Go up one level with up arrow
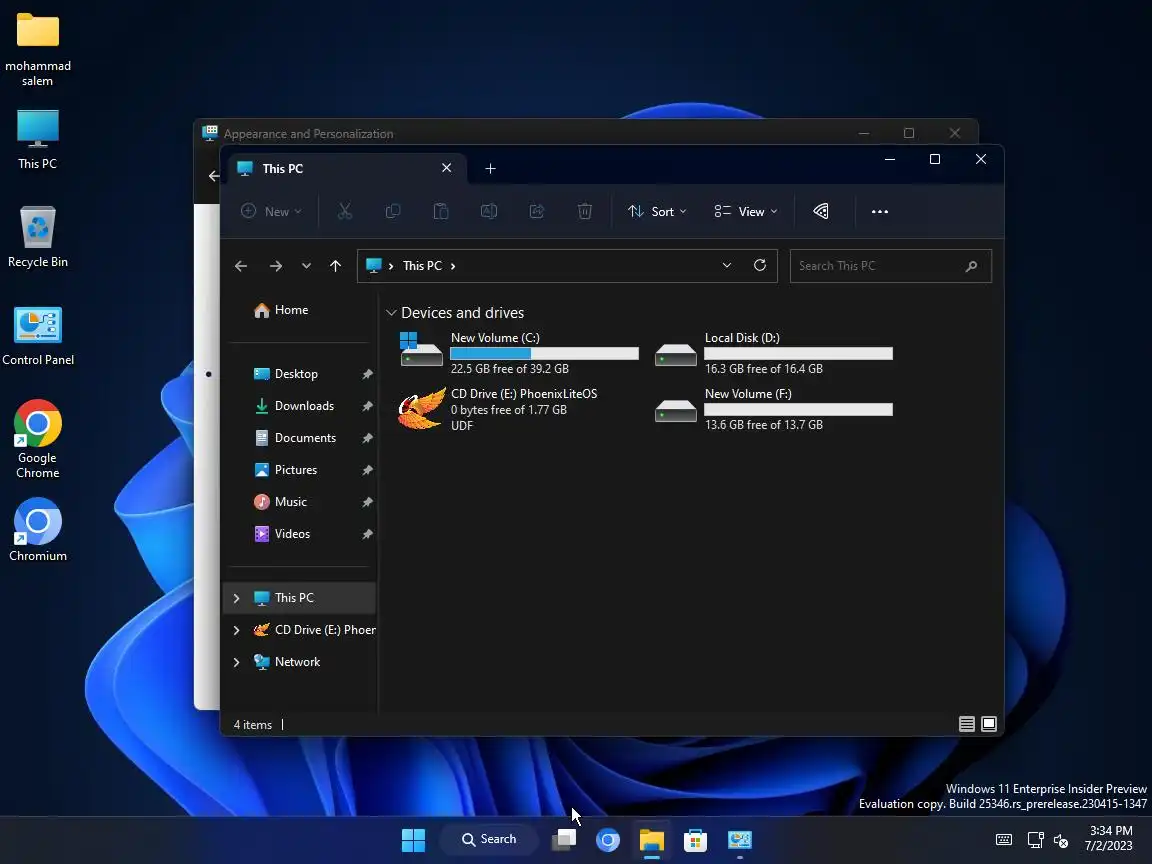 point(336,266)
